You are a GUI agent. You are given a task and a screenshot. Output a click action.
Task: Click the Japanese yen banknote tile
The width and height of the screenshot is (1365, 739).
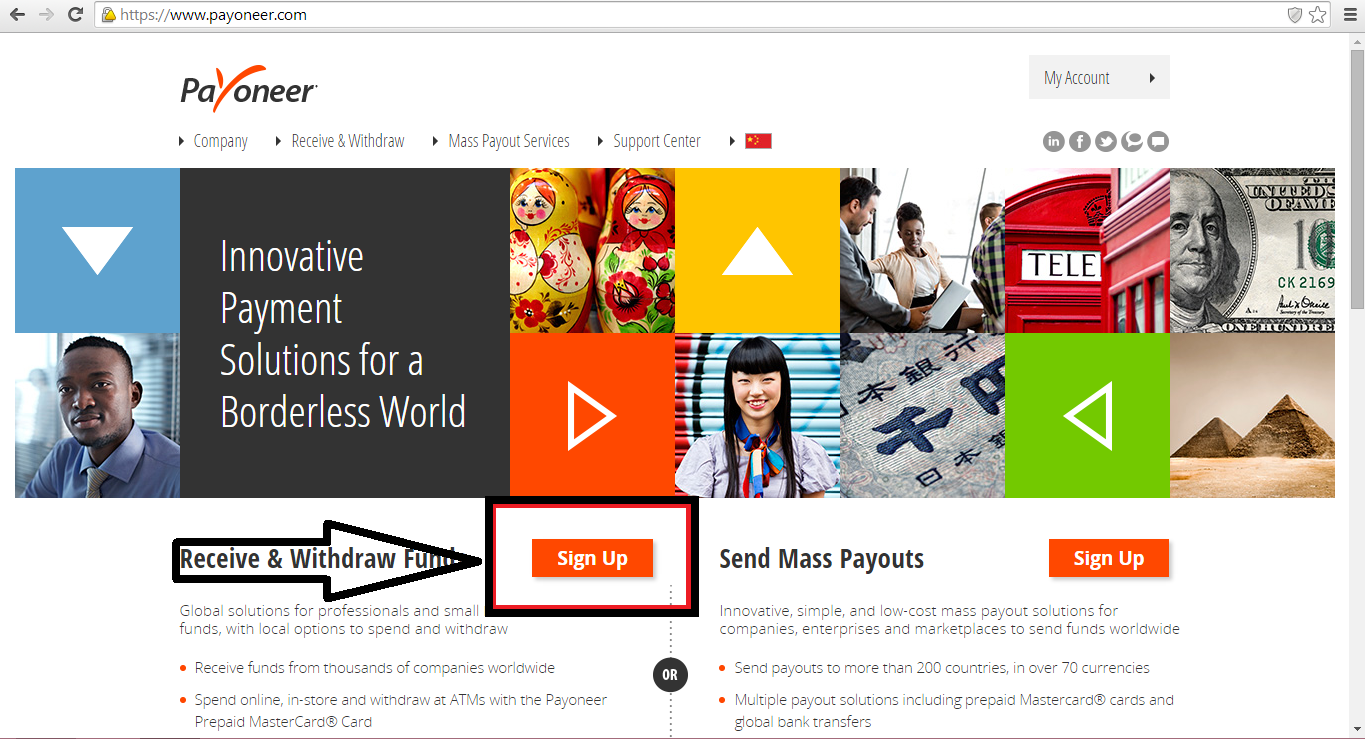pyautogui.click(x=922, y=415)
